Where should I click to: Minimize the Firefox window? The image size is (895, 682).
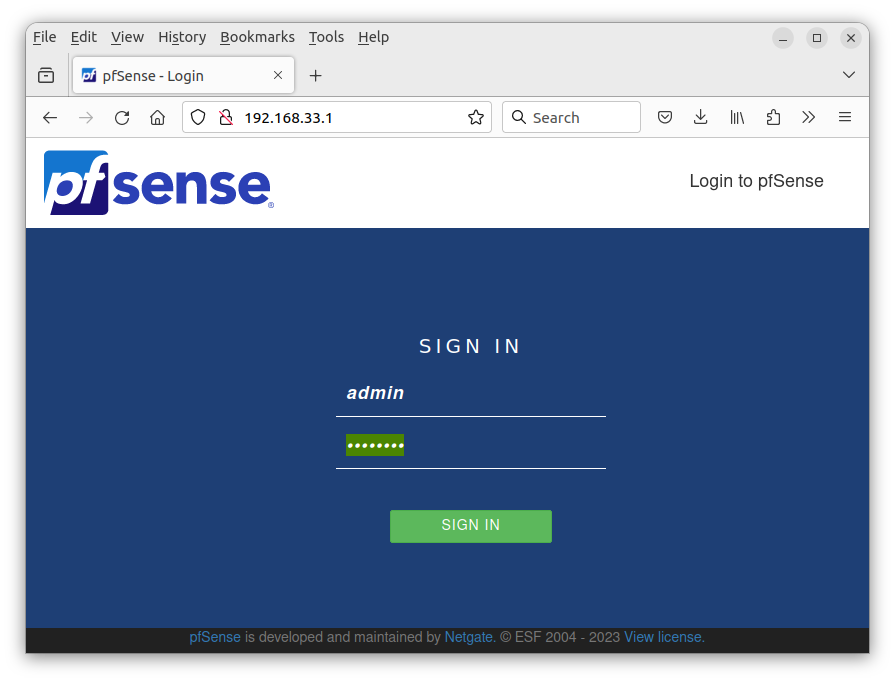click(783, 38)
